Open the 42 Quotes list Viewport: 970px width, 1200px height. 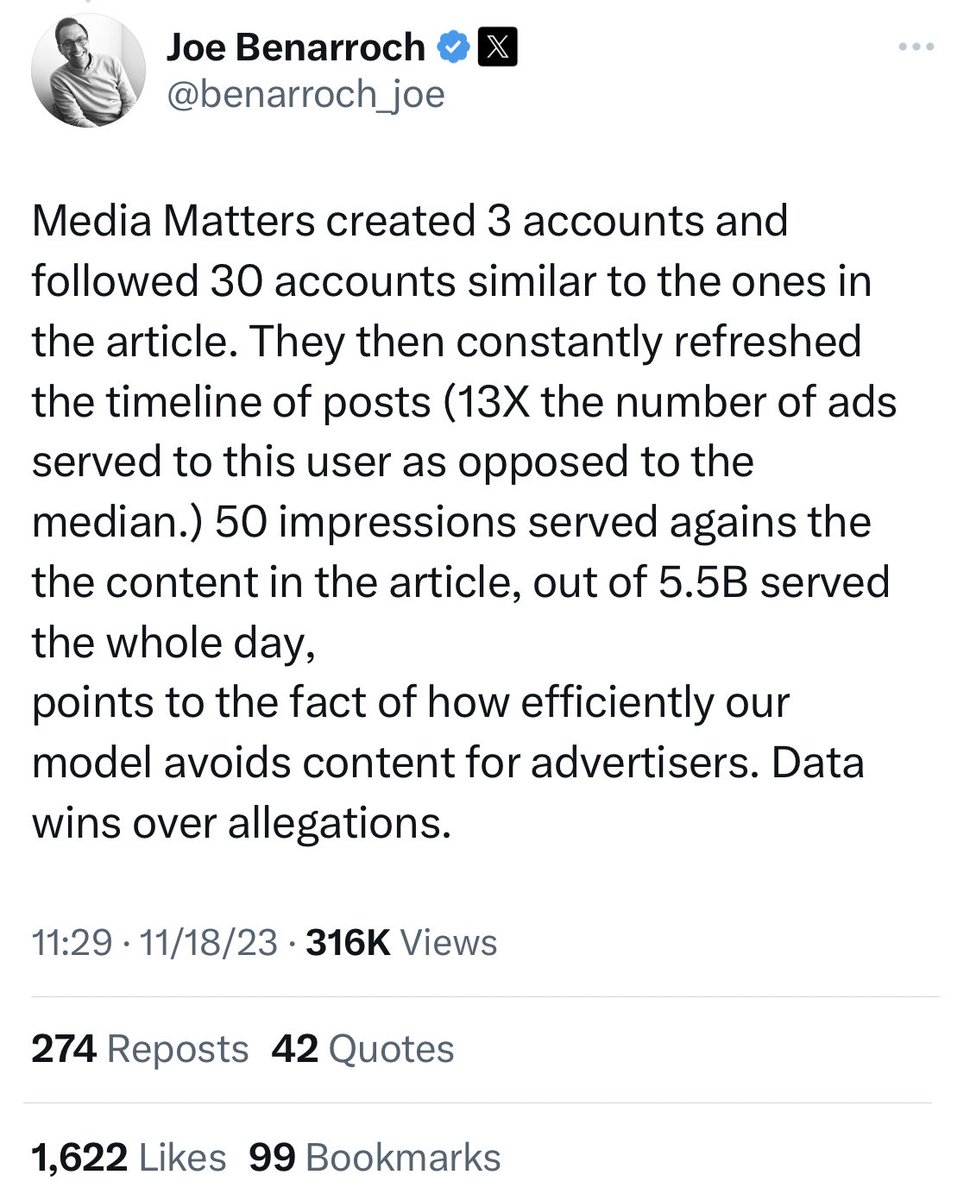pyautogui.click(x=362, y=1049)
